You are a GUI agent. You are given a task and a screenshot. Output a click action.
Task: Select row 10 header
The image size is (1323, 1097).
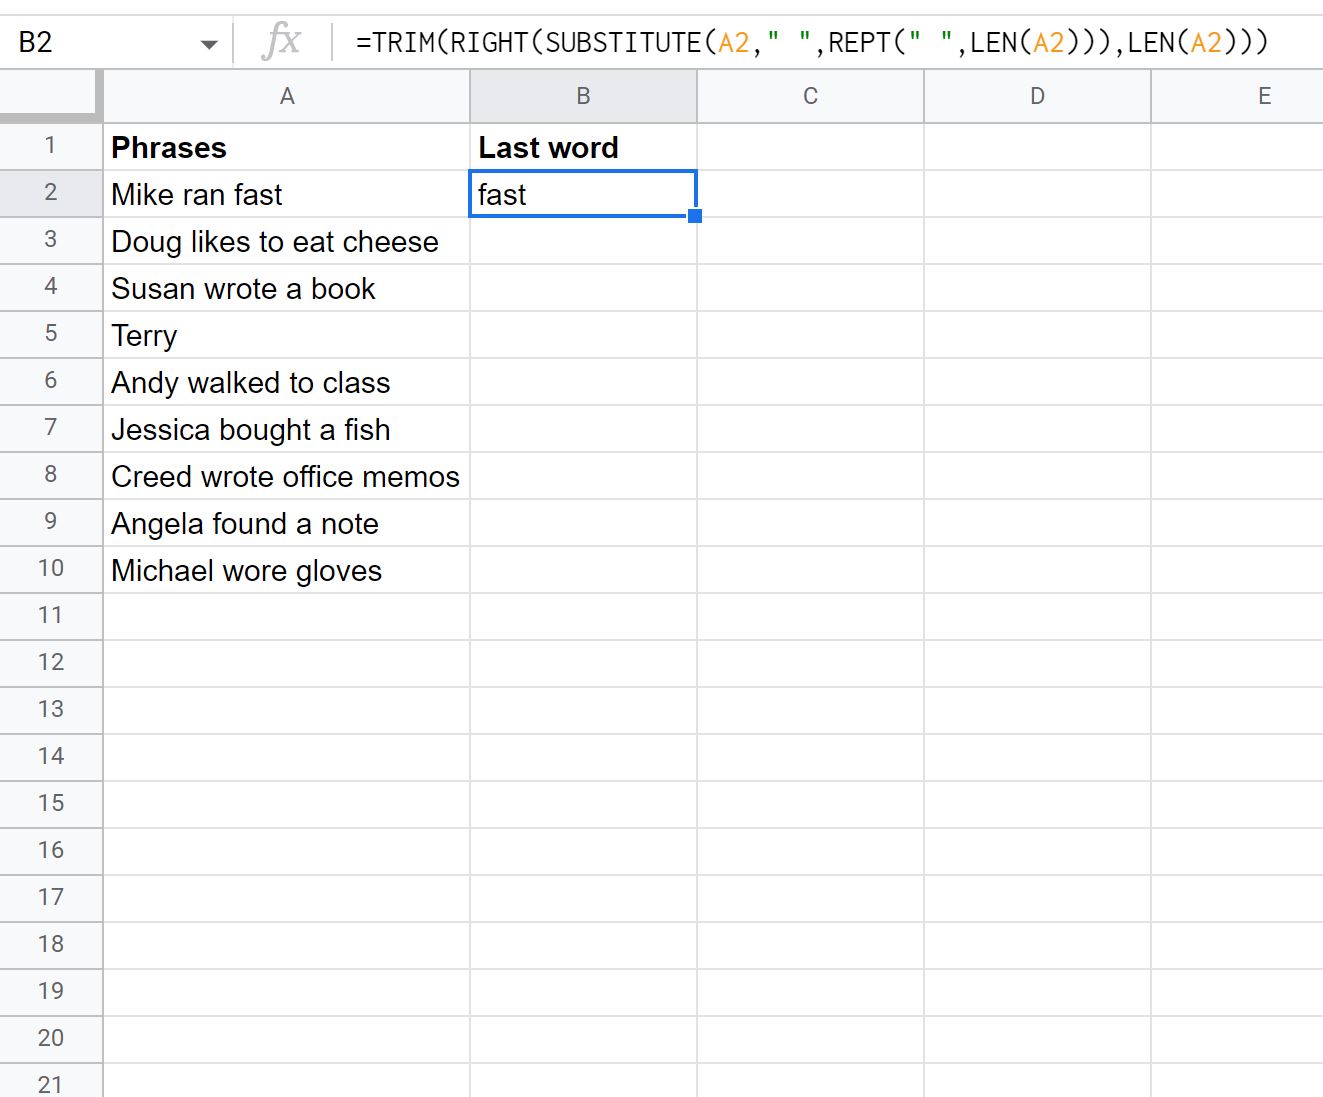(51, 569)
